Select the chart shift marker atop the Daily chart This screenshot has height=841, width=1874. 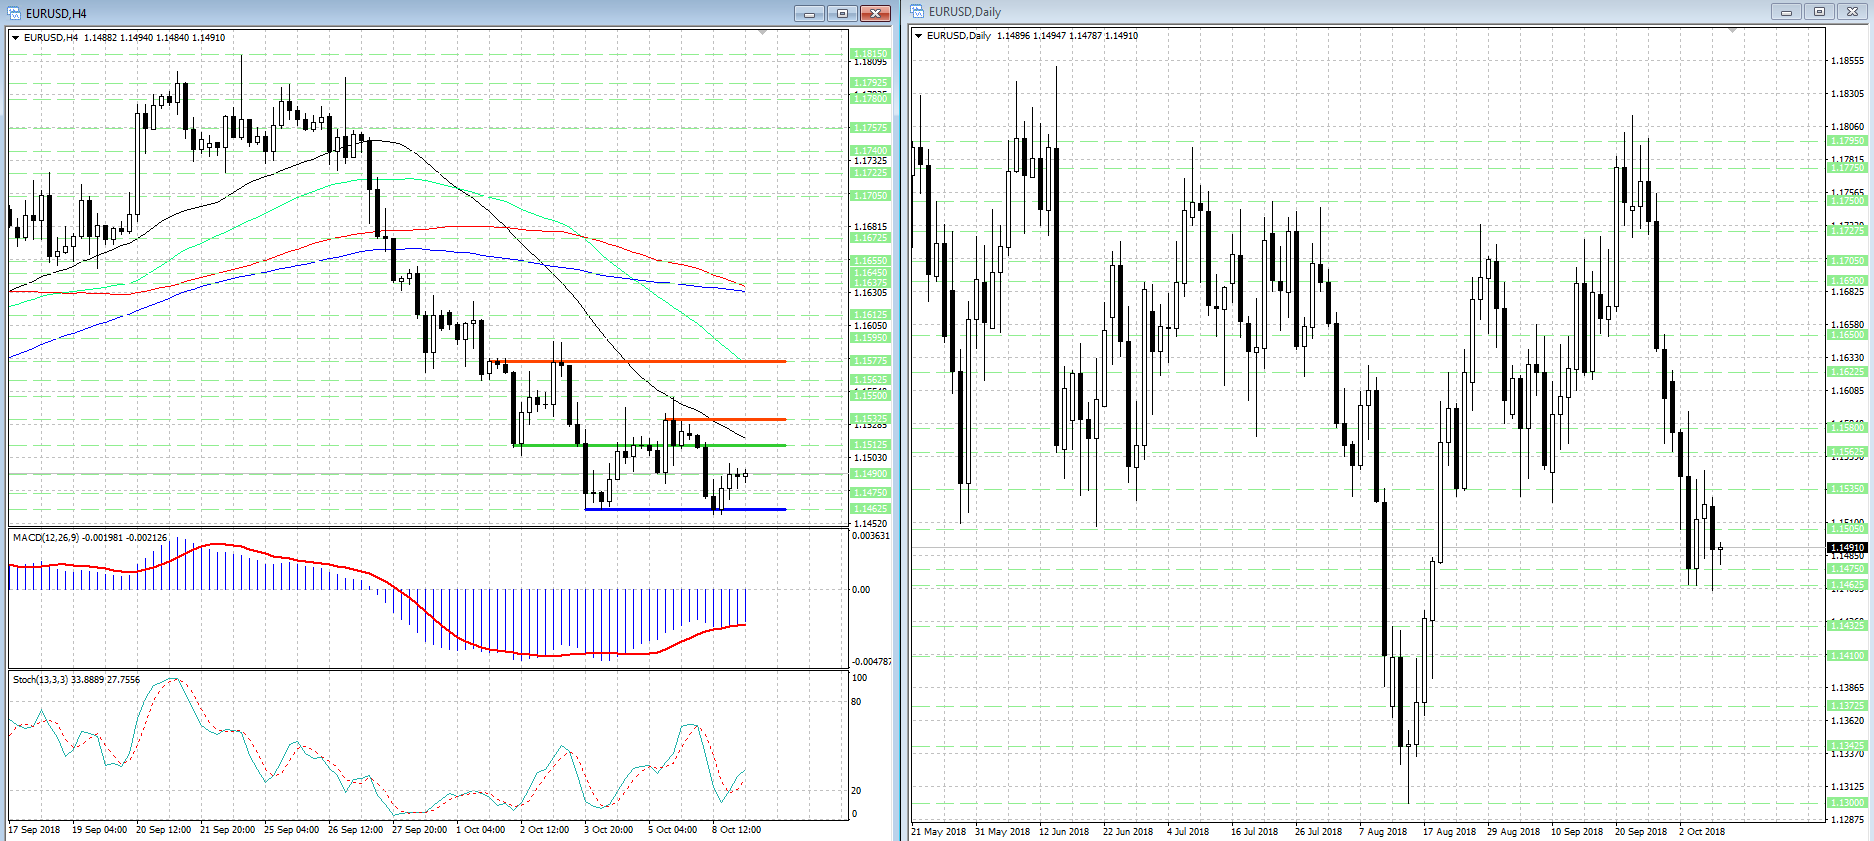(1733, 31)
